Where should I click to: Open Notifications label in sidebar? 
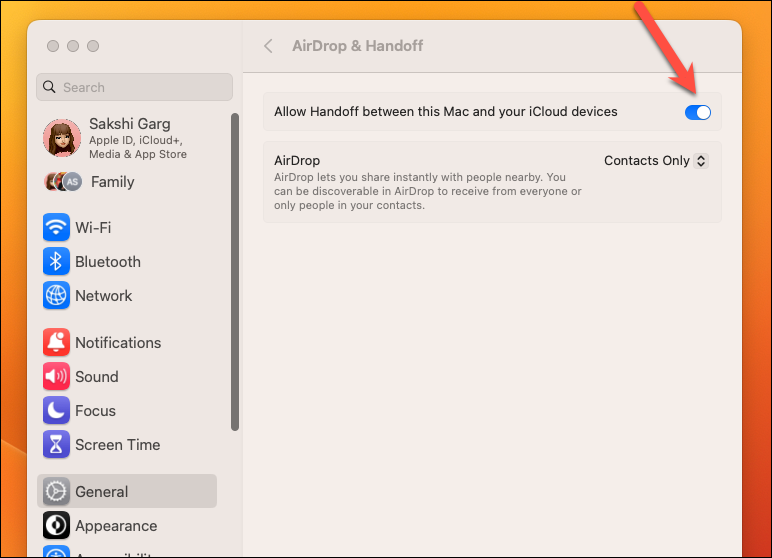coord(118,342)
